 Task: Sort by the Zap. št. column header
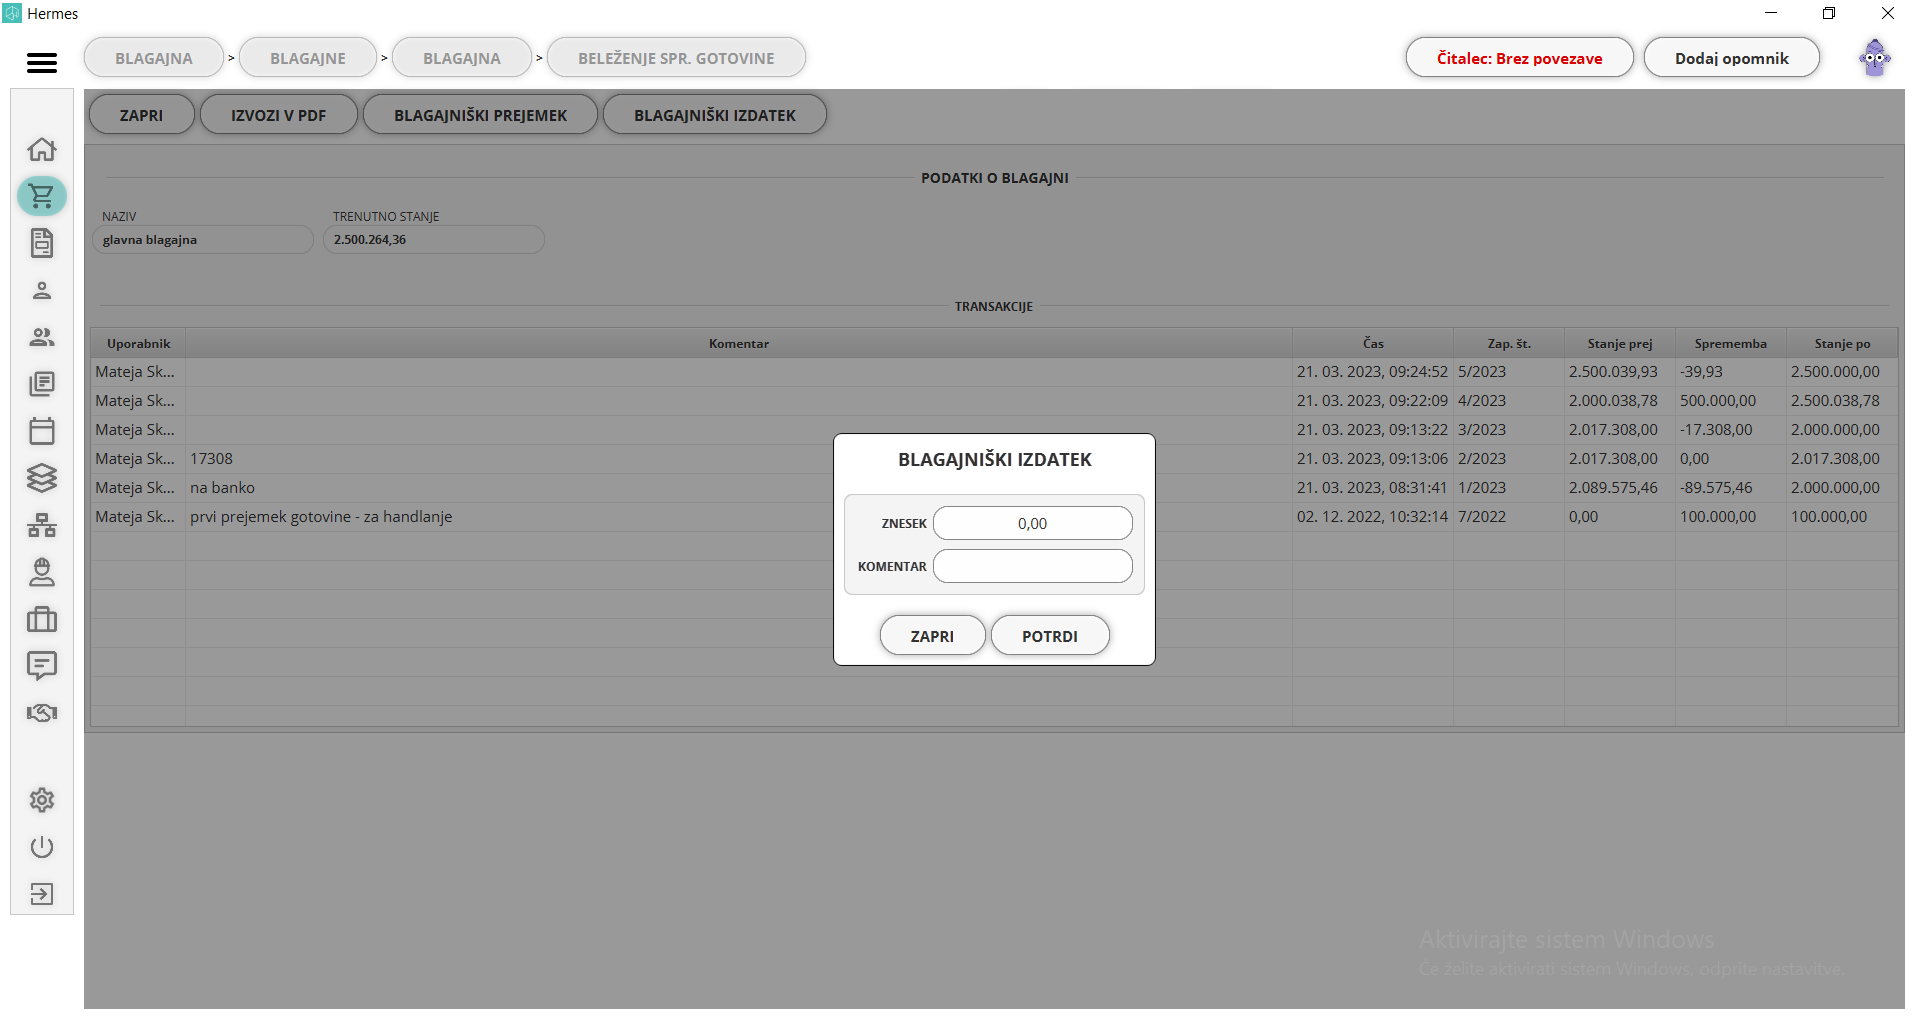coord(1509,343)
